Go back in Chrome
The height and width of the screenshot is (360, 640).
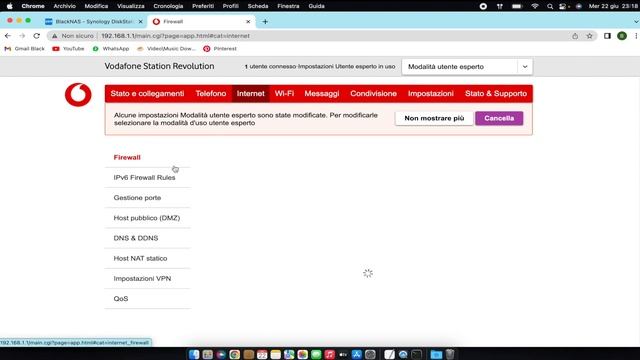coord(8,36)
